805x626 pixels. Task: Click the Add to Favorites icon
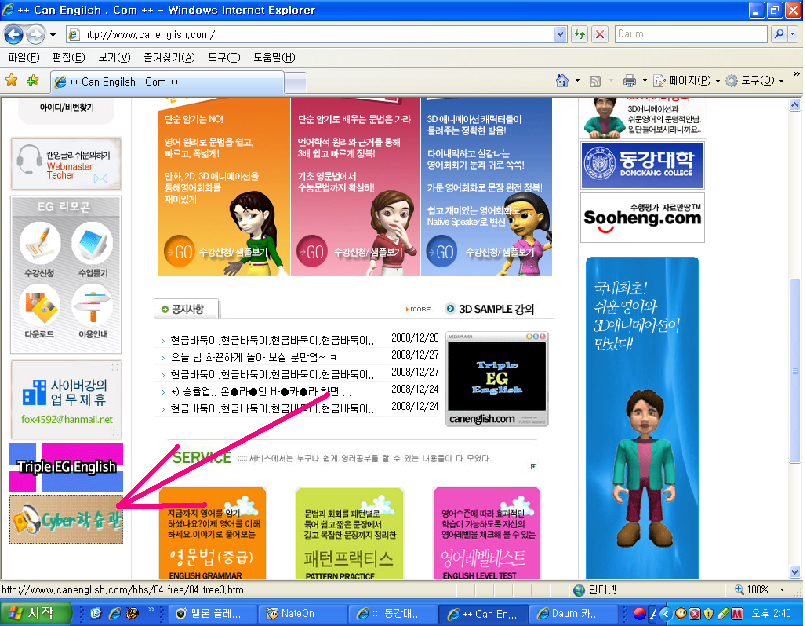pyautogui.click(x=33, y=80)
